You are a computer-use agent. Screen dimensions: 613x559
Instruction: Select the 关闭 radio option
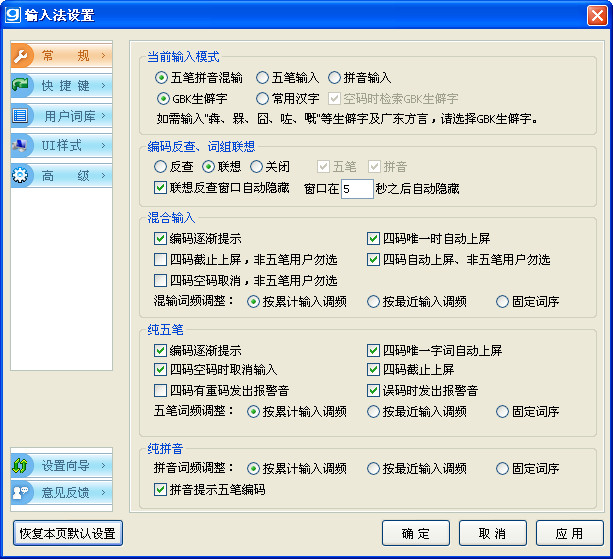[270, 167]
